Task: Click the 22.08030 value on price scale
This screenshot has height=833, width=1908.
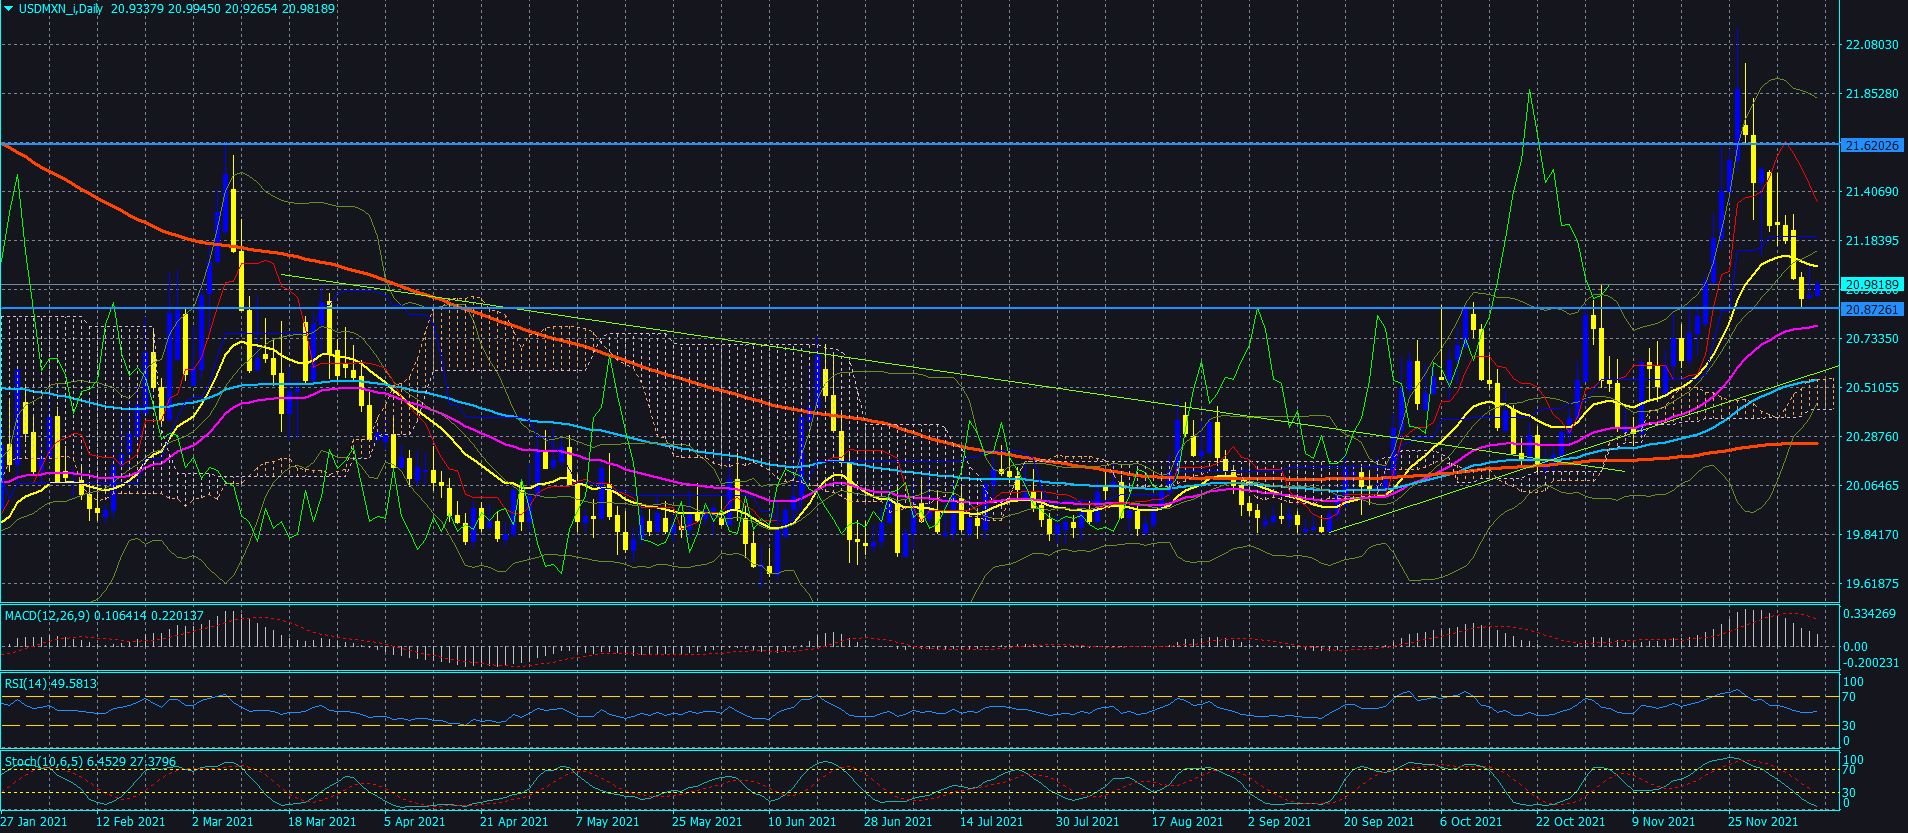Action: click(x=1871, y=45)
